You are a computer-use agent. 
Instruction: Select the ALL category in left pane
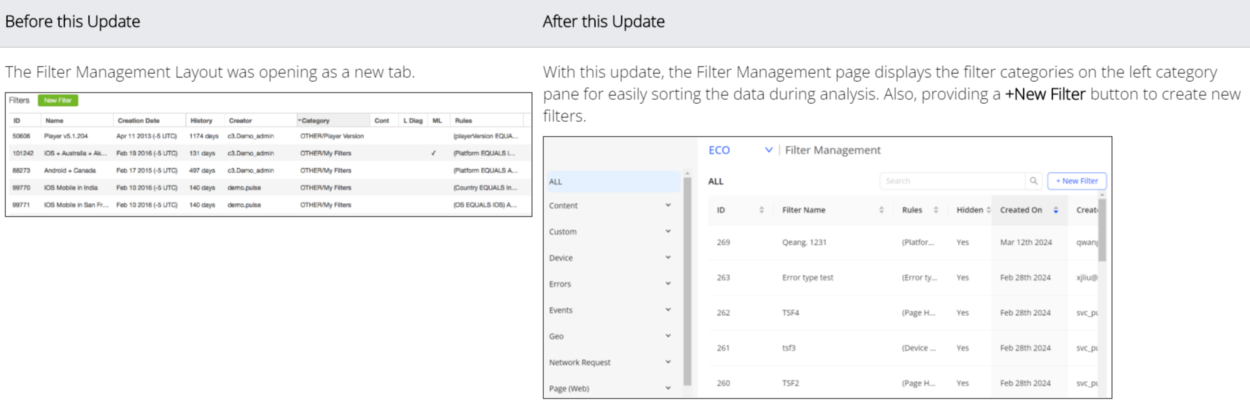click(556, 181)
